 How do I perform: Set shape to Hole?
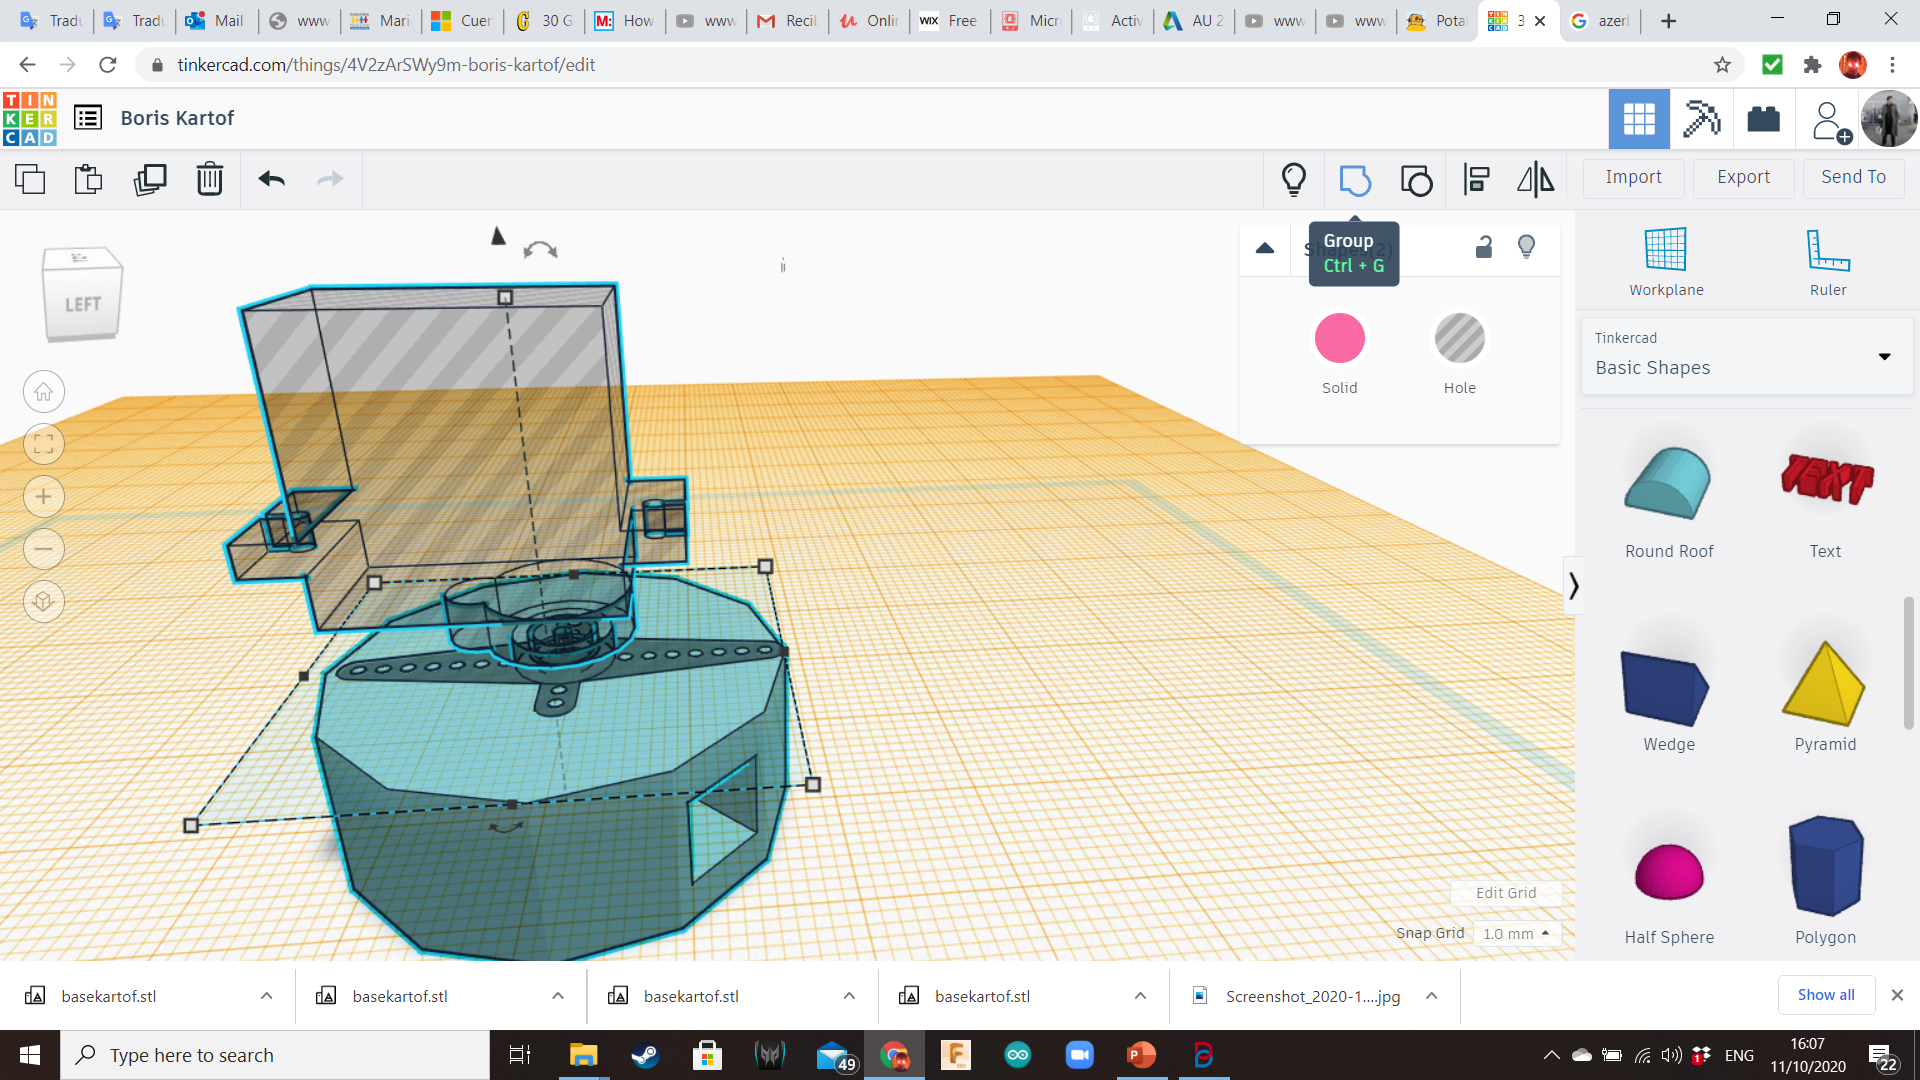click(x=1459, y=339)
